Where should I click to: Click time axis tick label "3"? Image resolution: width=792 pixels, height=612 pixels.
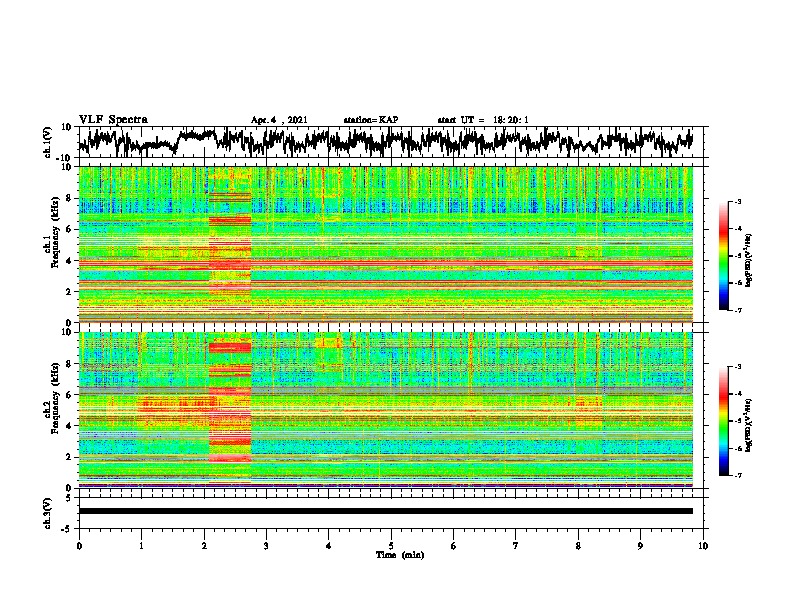266,546
